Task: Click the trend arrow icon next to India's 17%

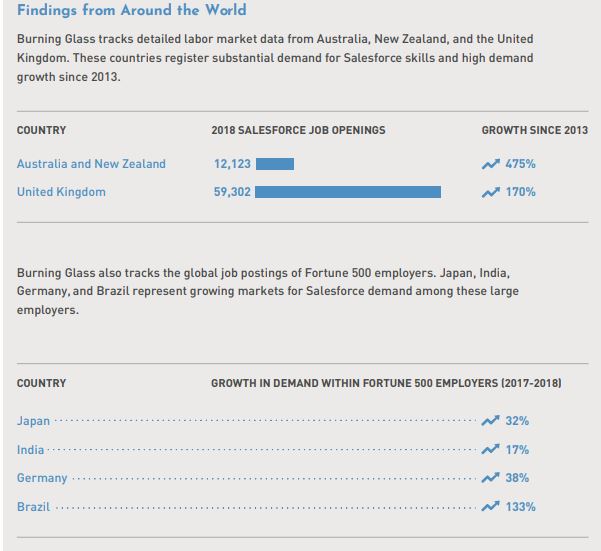Action: coord(491,449)
